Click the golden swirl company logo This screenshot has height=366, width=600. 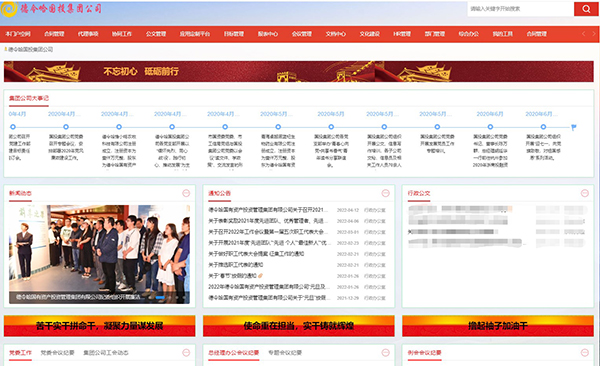[9, 9]
